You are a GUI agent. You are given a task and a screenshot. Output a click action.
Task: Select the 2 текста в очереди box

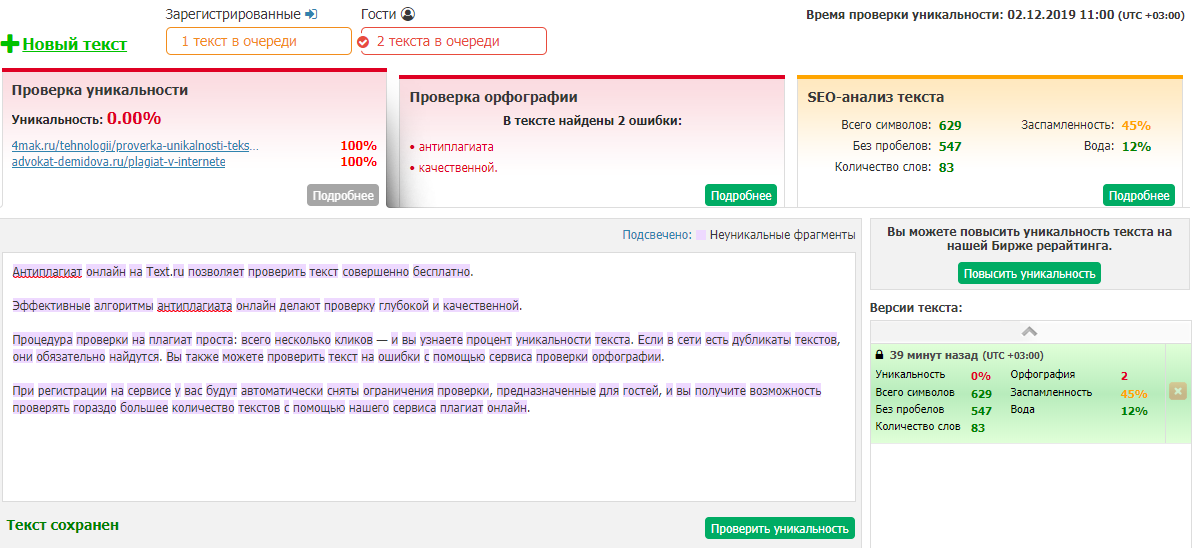point(453,41)
